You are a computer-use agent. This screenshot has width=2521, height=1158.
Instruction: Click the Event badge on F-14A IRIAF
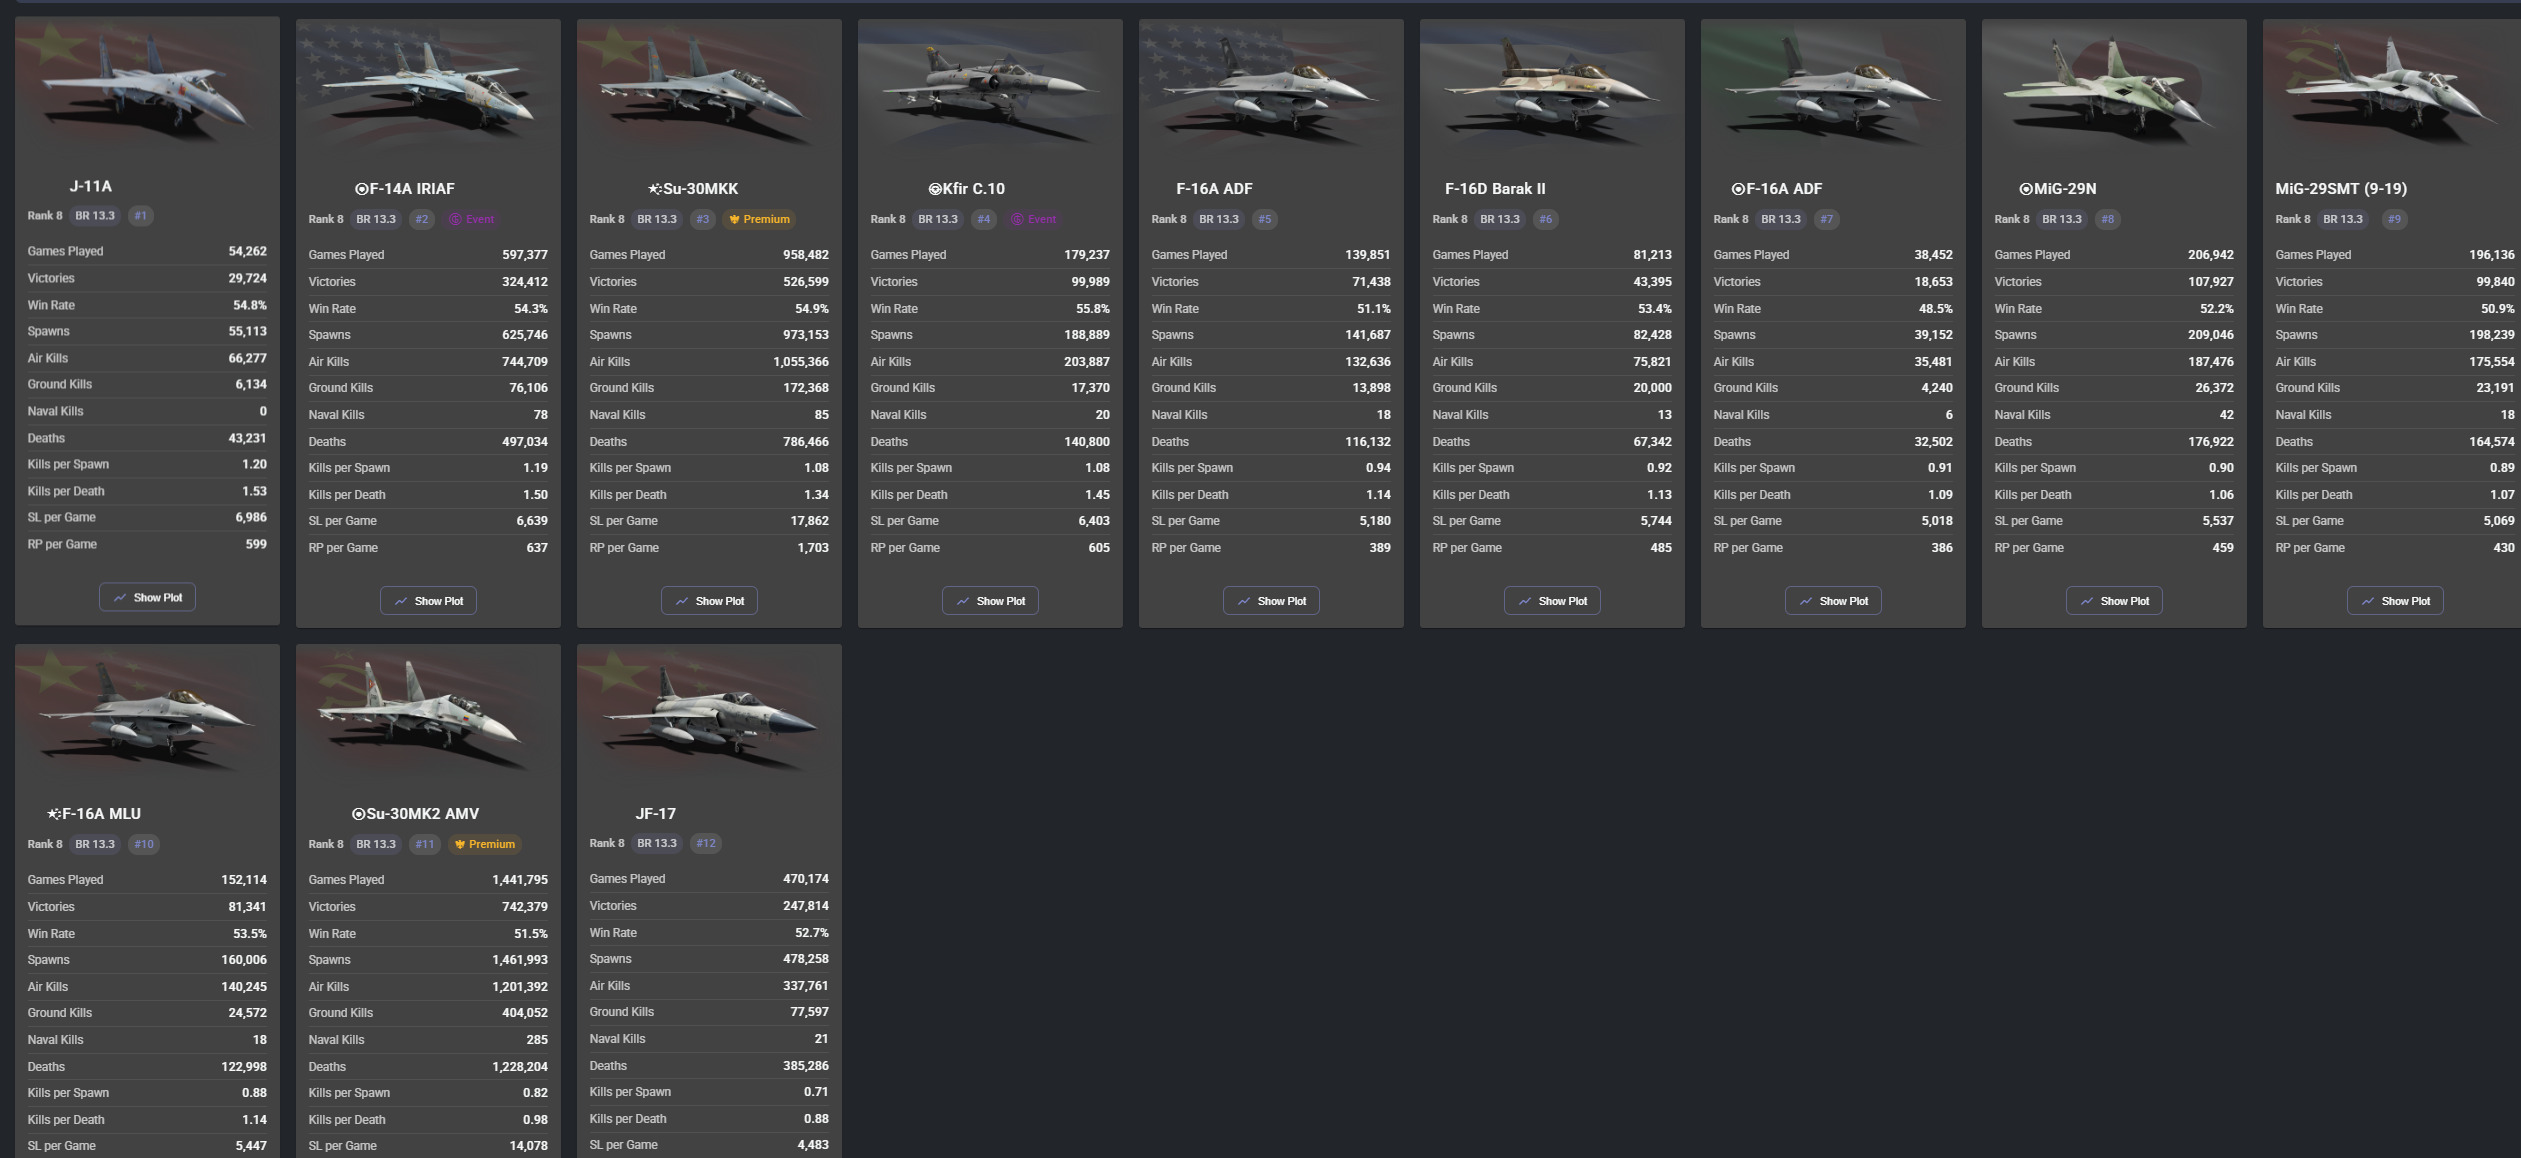pyautogui.click(x=472, y=219)
